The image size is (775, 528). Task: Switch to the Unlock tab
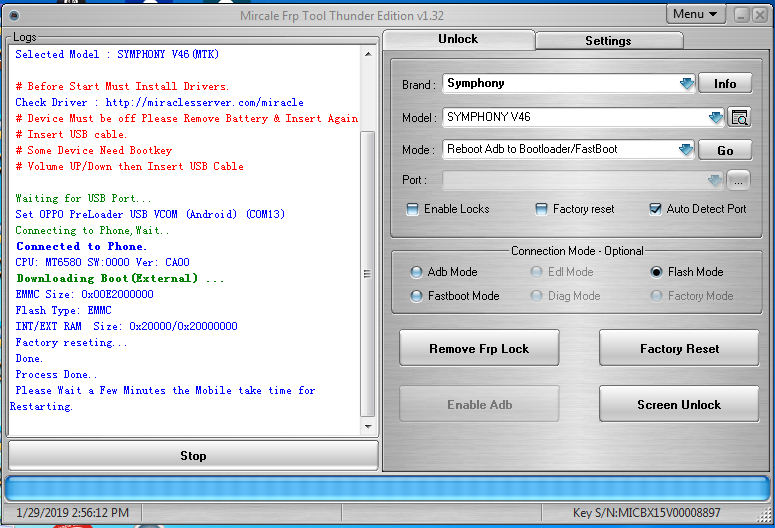click(458, 39)
